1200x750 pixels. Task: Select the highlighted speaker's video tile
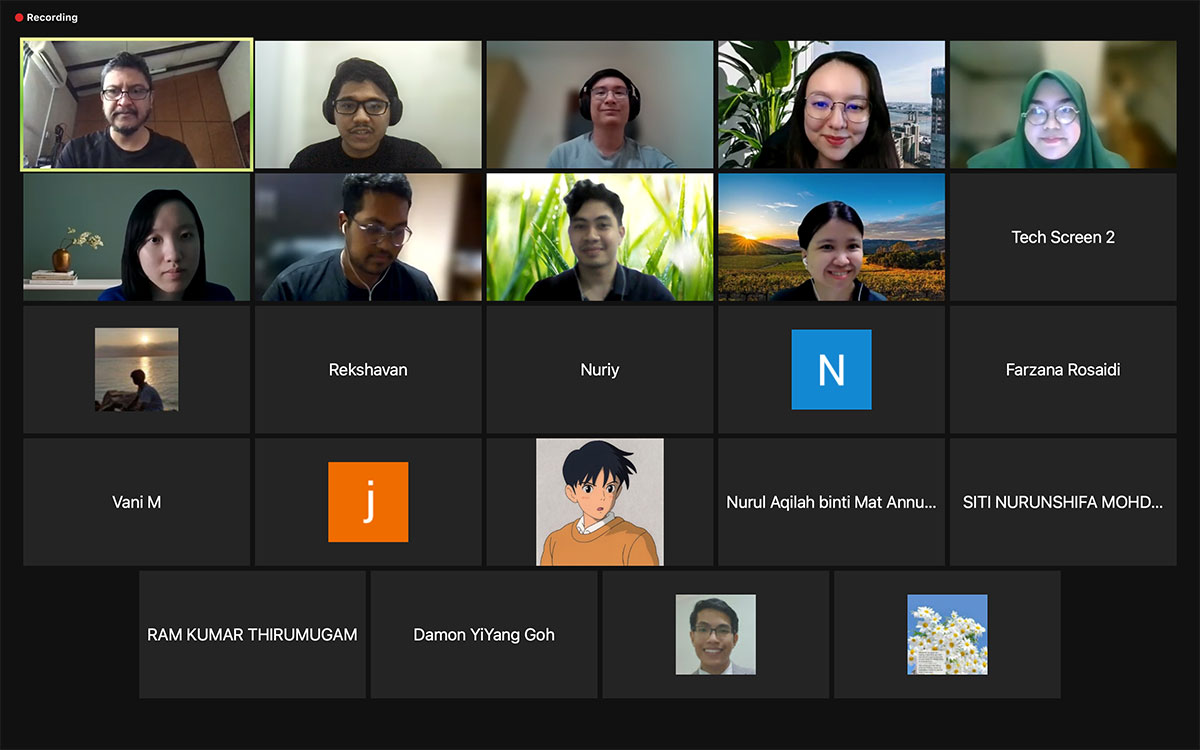point(137,104)
